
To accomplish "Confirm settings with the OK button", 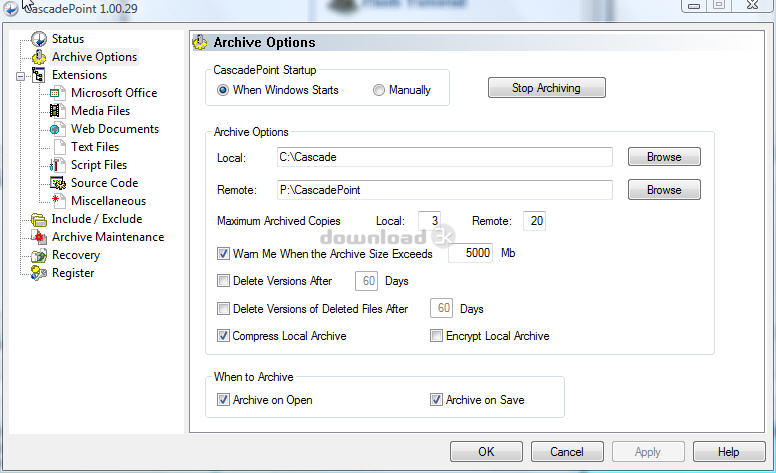I will click(486, 452).
